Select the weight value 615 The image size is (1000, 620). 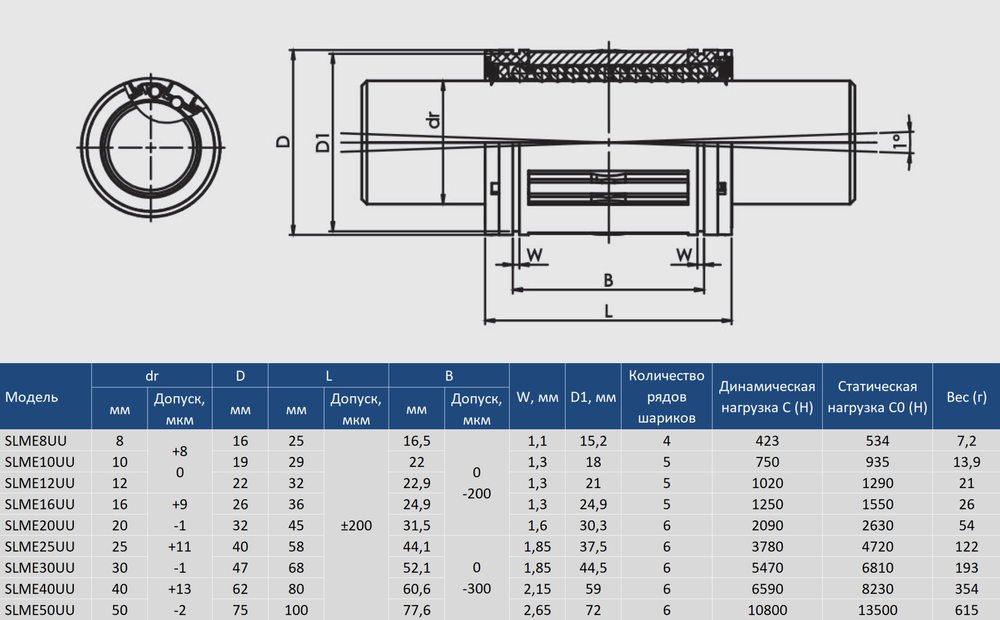[966, 609]
